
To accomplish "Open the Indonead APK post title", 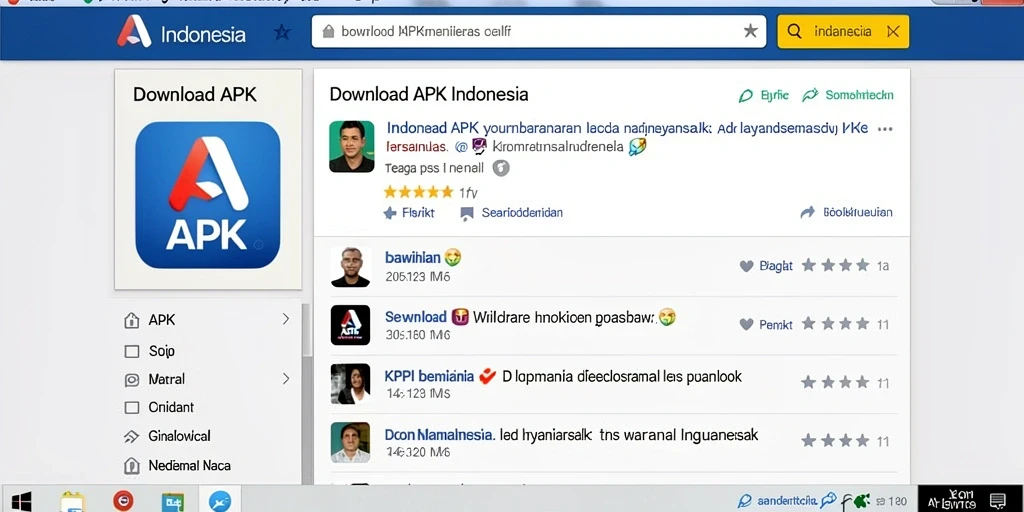I will tap(627, 128).
